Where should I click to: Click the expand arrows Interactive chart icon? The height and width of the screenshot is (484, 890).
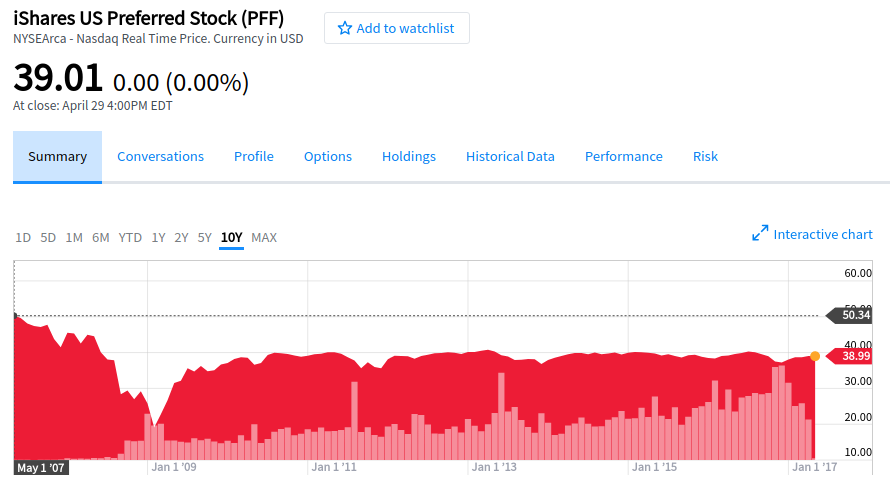pyautogui.click(x=760, y=234)
